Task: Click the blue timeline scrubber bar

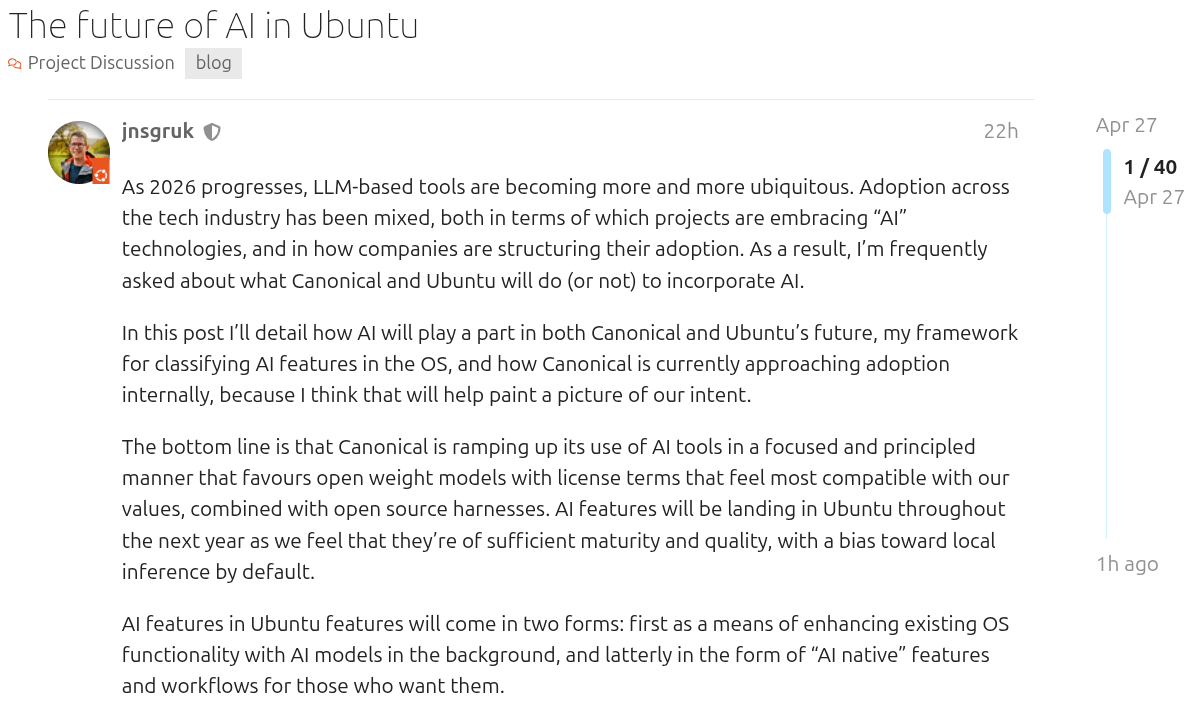Action: pyautogui.click(x=1106, y=180)
